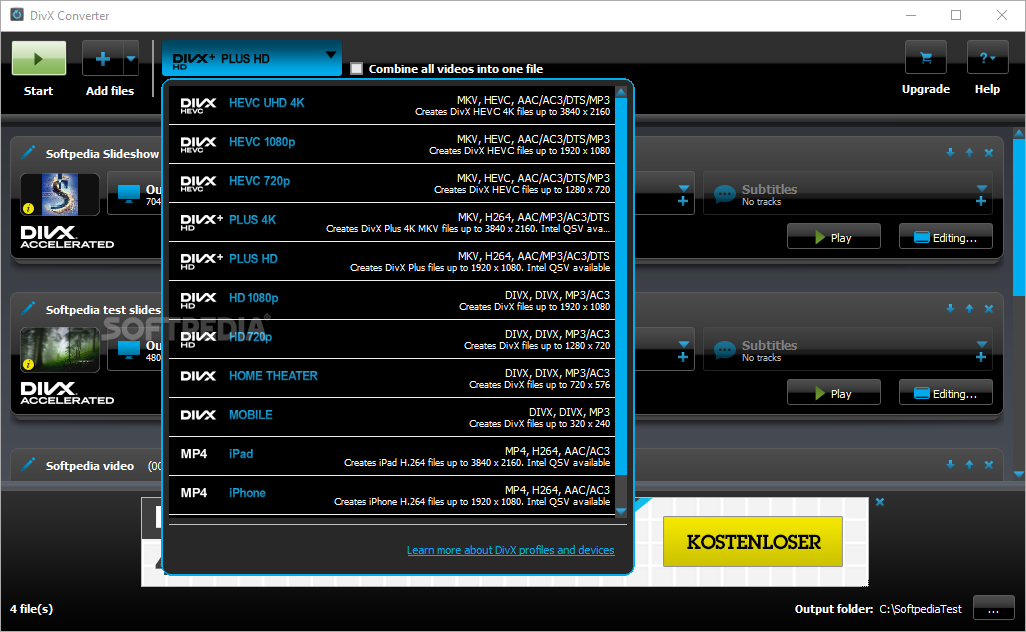Move Softpedia test slideshow down
1026x632 pixels.
click(x=950, y=308)
